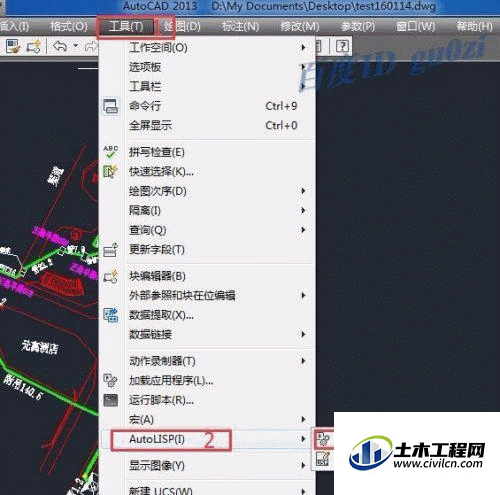
Task: Click the AutoLISP load icon in submenu
Action: pyautogui.click(x=323, y=439)
